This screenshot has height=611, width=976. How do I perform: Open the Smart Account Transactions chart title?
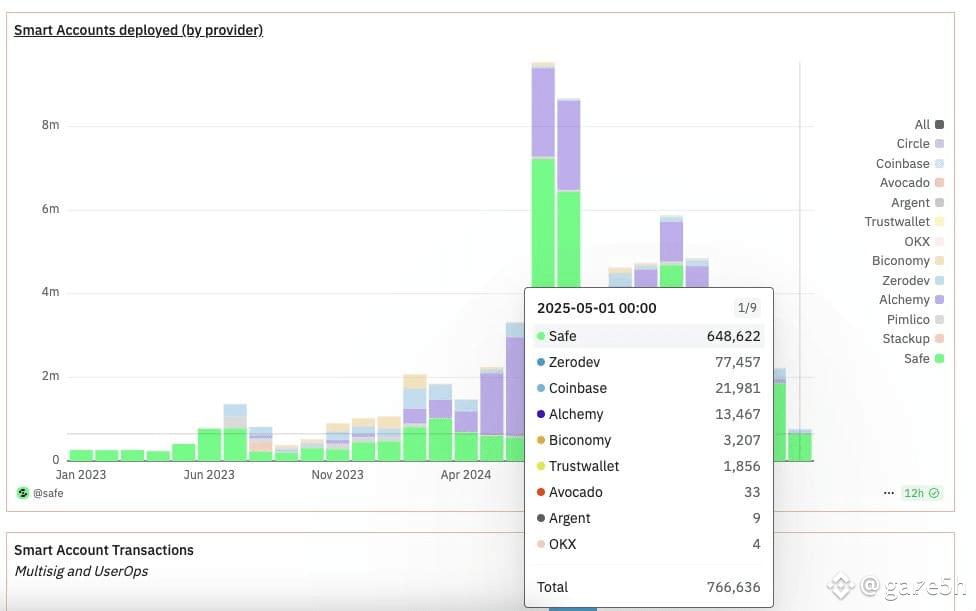pyautogui.click(x=104, y=550)
